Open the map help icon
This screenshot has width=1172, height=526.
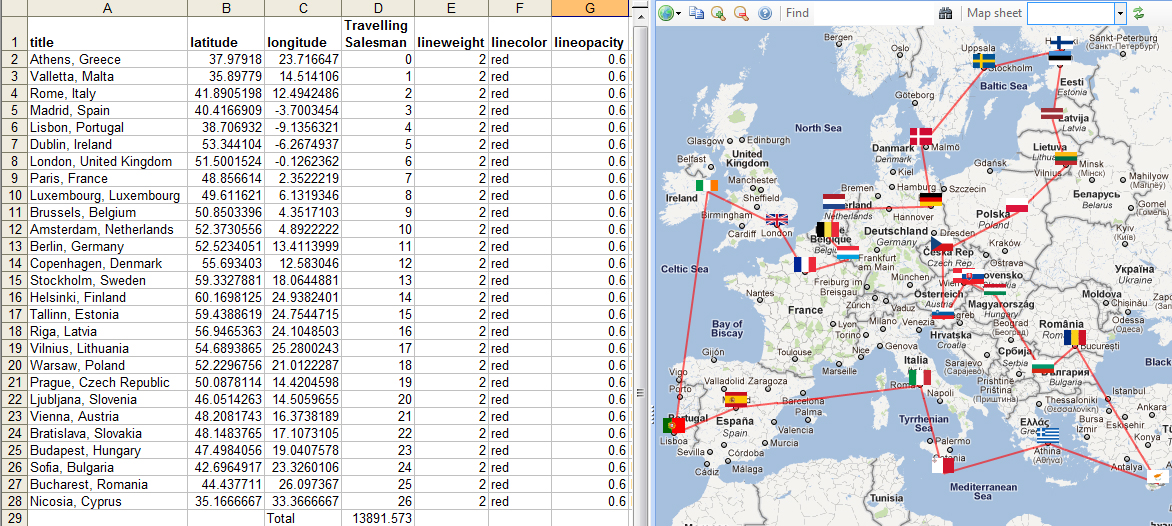(x=764, y=13)
